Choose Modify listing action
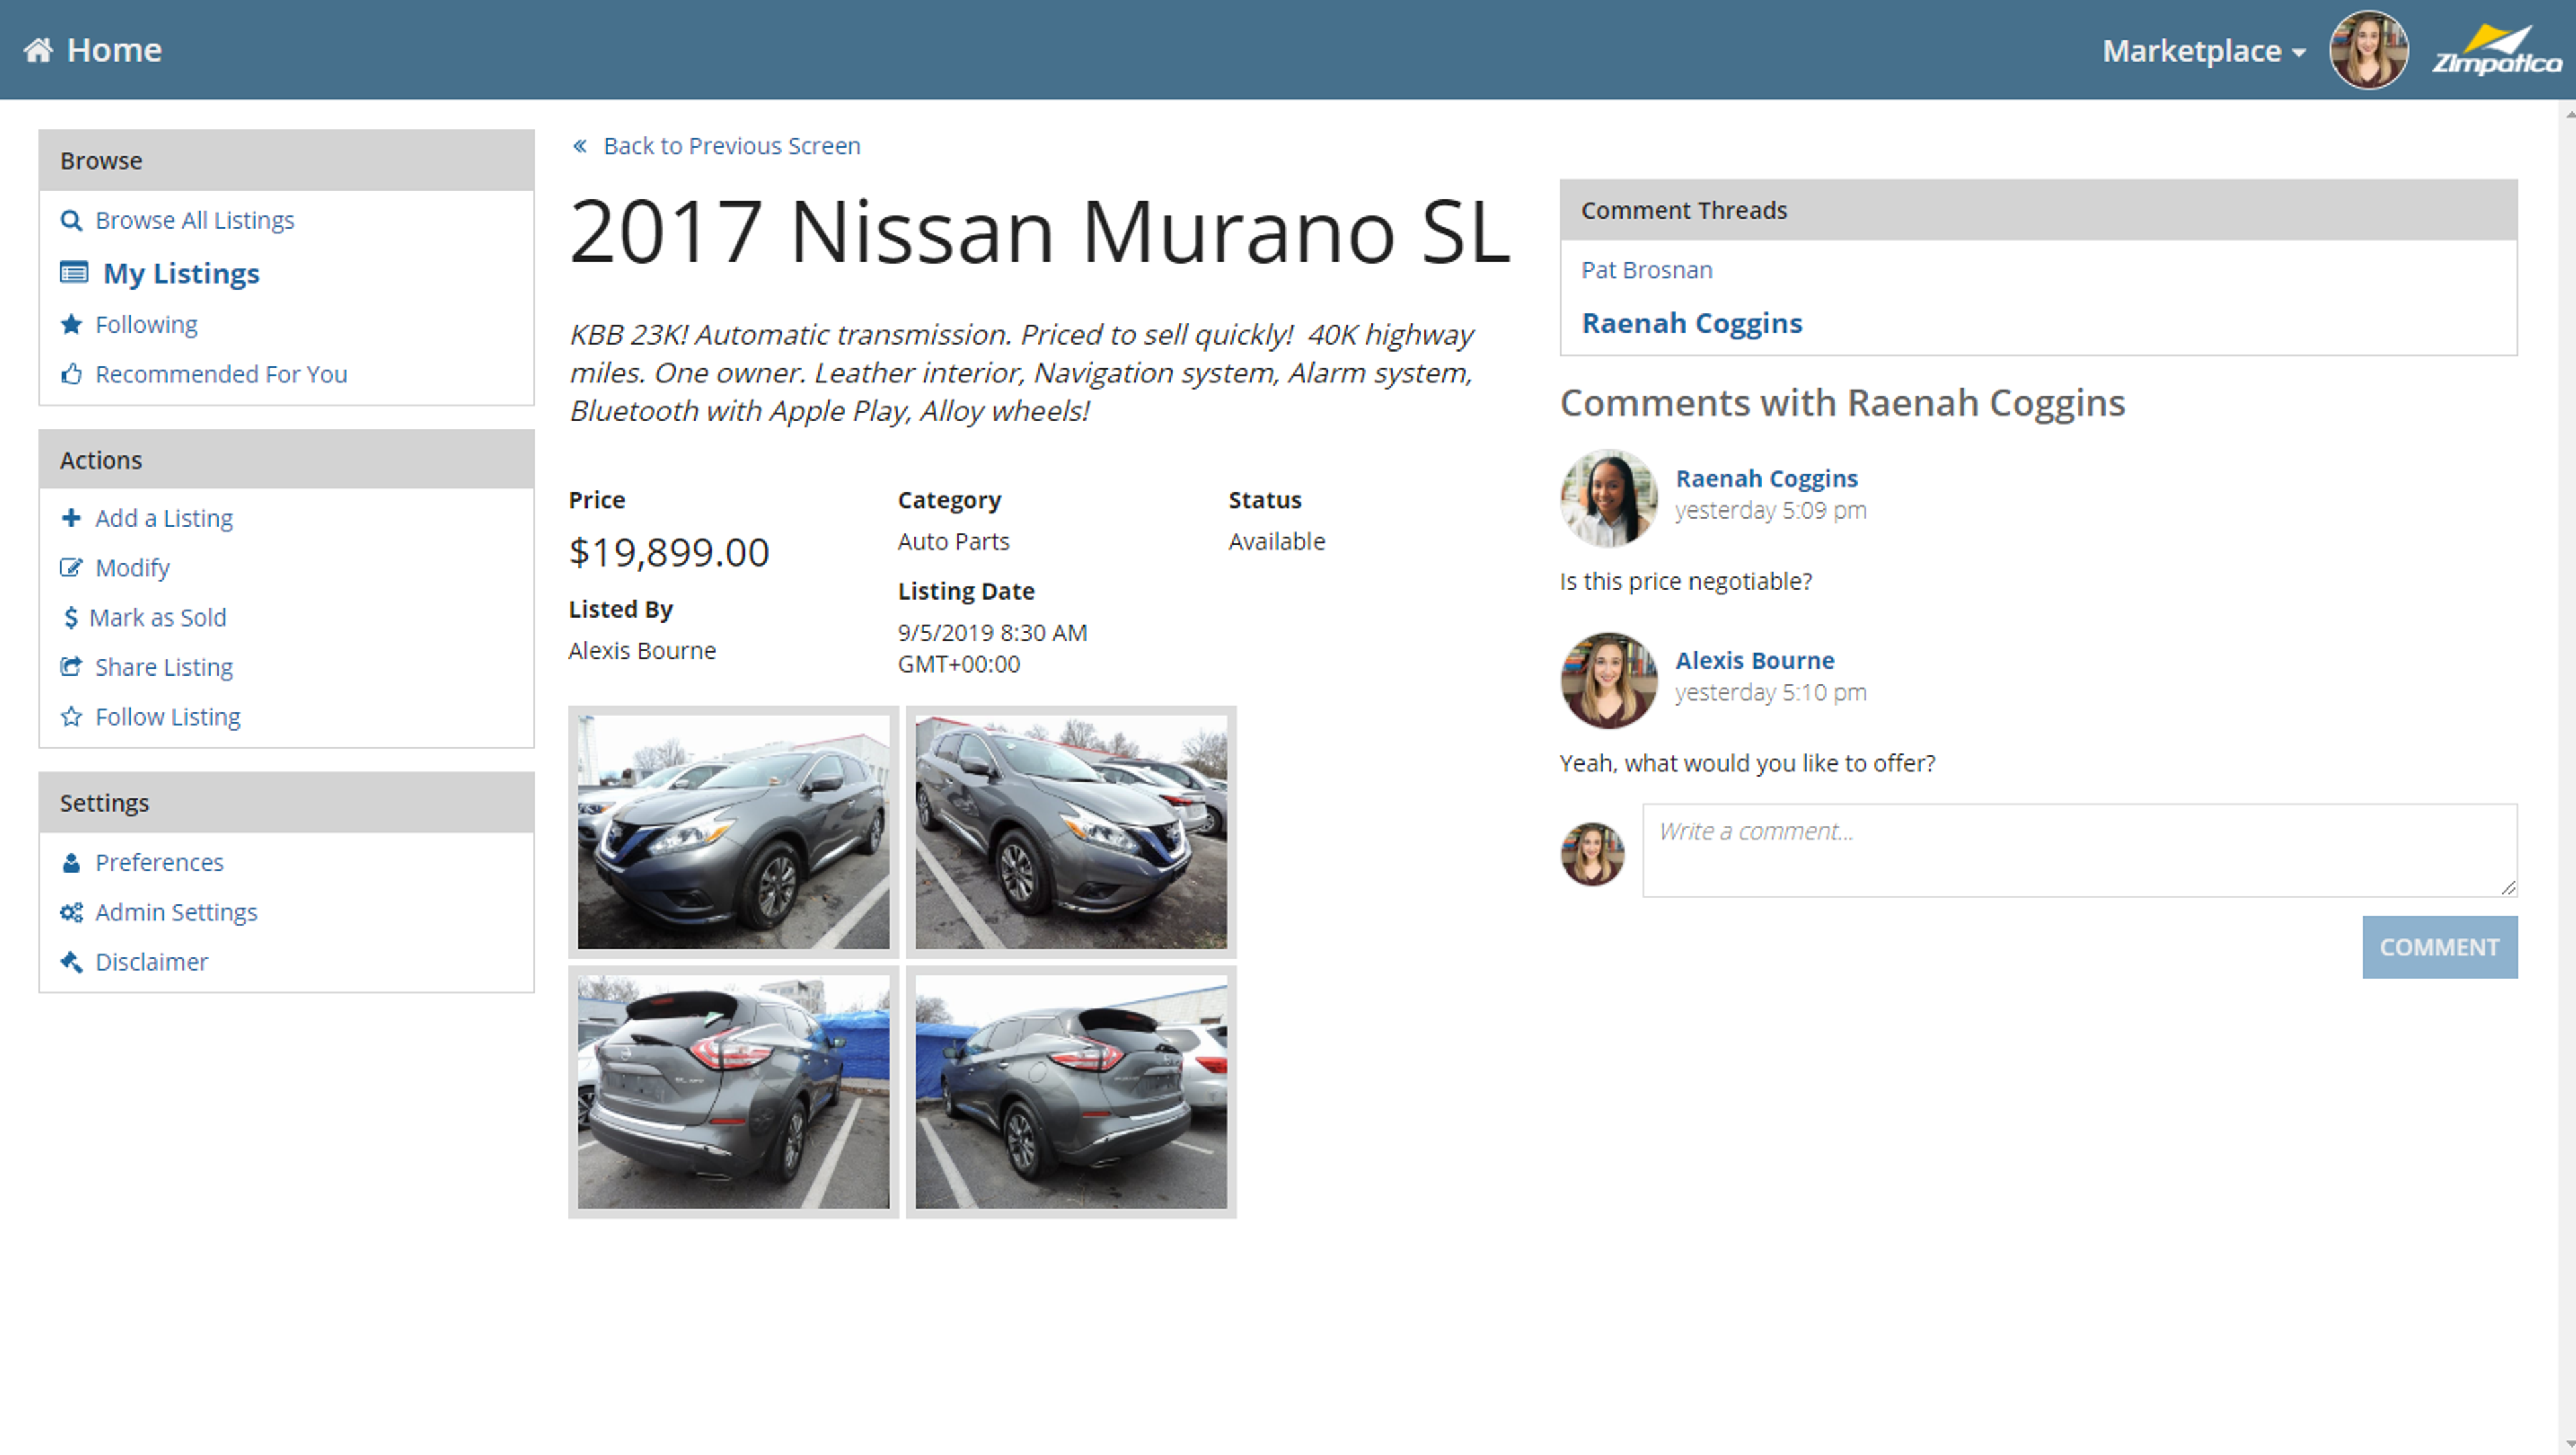2576x1455 pixels. click(x=132, y=568)
